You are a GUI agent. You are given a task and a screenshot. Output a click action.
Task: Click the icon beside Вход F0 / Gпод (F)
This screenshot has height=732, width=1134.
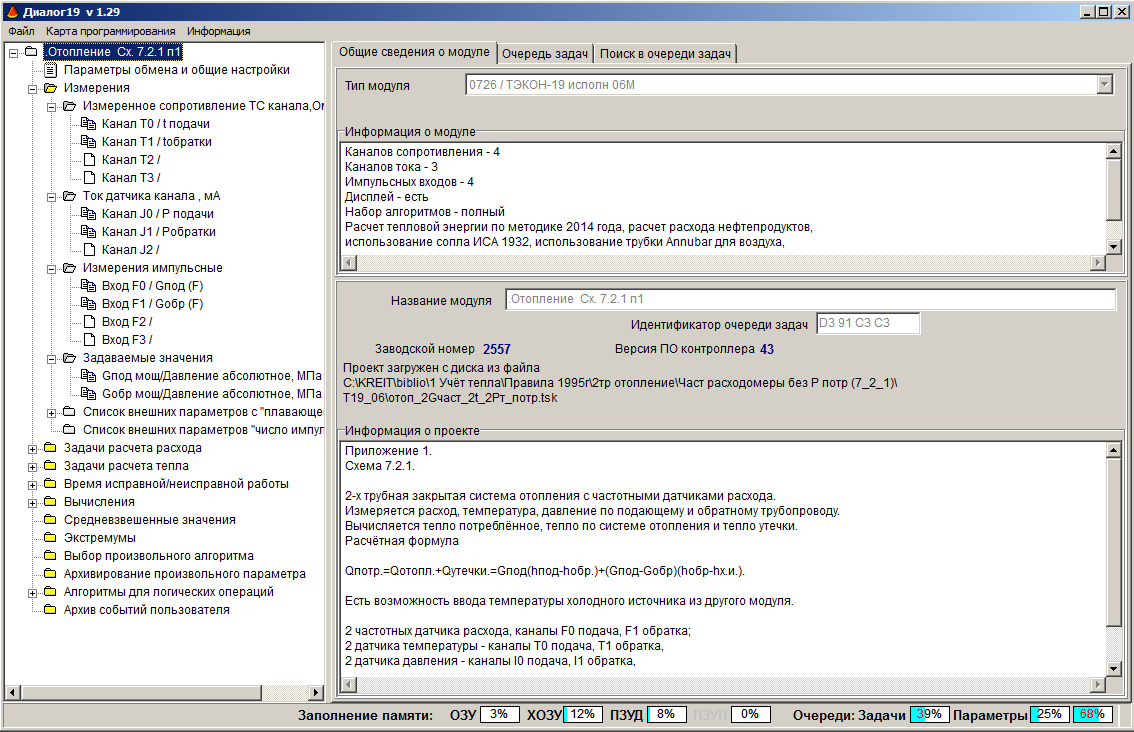(88, 286)
